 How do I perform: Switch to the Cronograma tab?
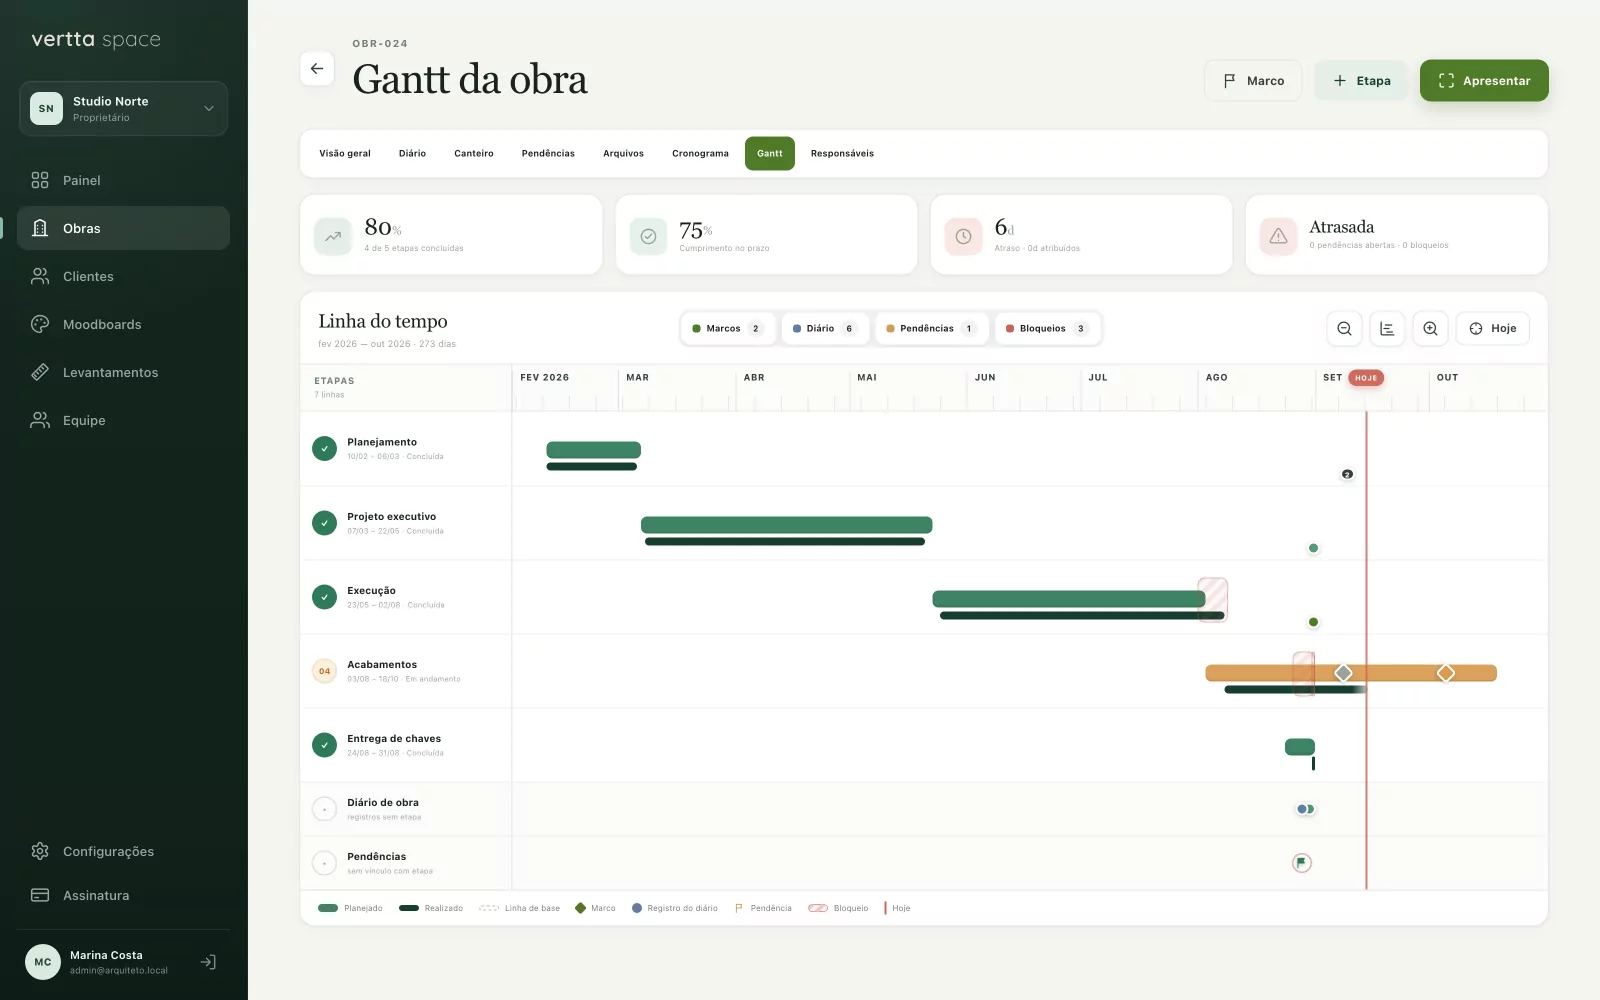click(700, 153)
